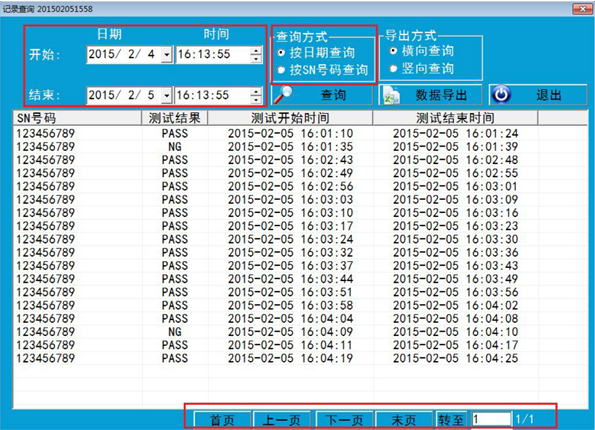This screenshot has height=430, width=595.
Task: Sort by 测试结束时间 column header
Action: pos(455,118)
